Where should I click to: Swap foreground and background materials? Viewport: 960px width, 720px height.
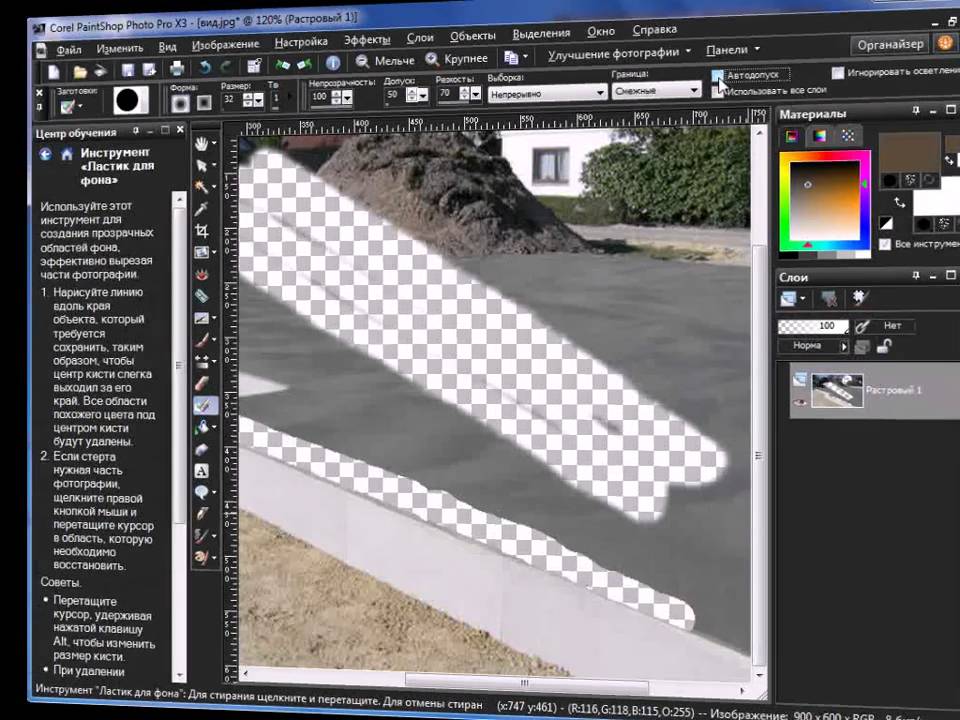click(x=899, y=201)
